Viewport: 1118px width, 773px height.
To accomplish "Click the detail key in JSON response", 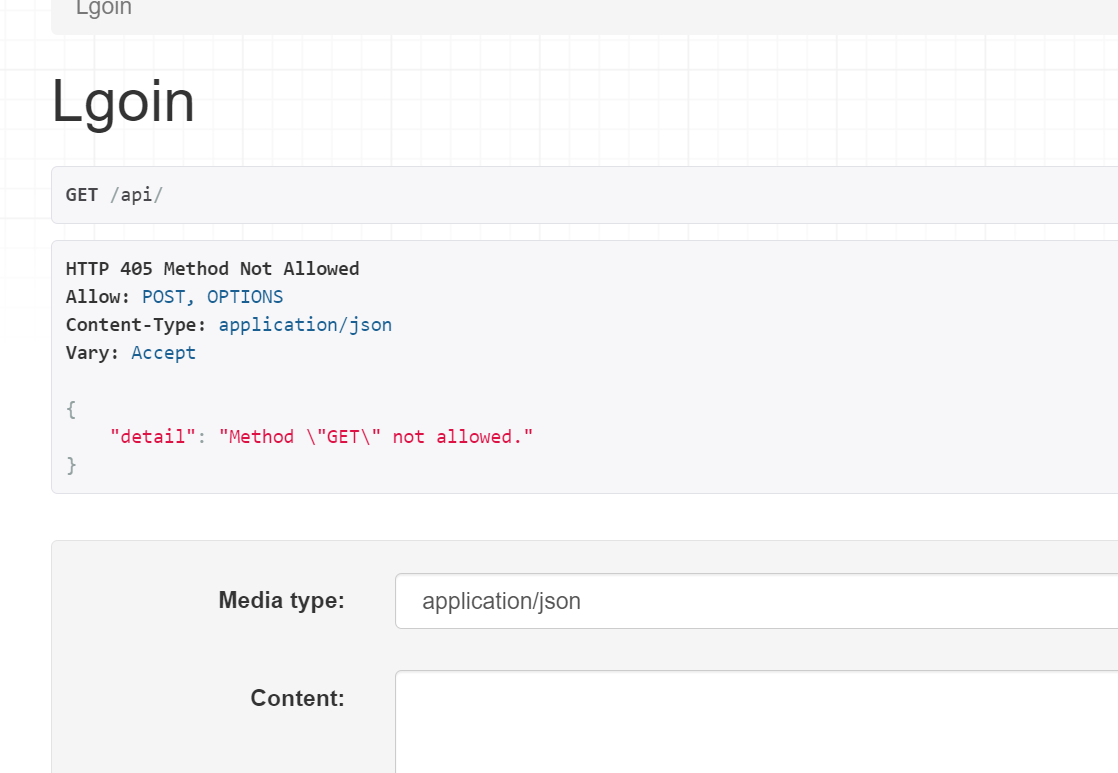I will click(x=152, y=436).
